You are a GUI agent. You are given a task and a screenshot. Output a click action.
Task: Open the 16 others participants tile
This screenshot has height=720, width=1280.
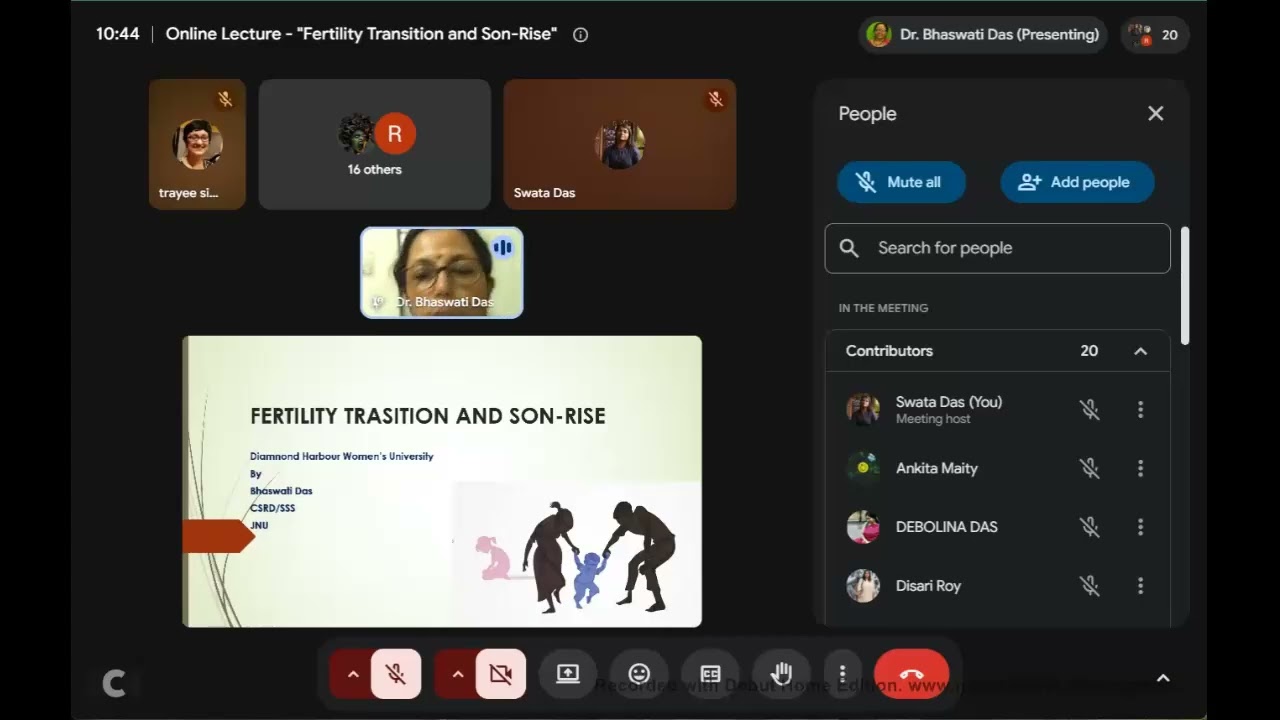375,144
